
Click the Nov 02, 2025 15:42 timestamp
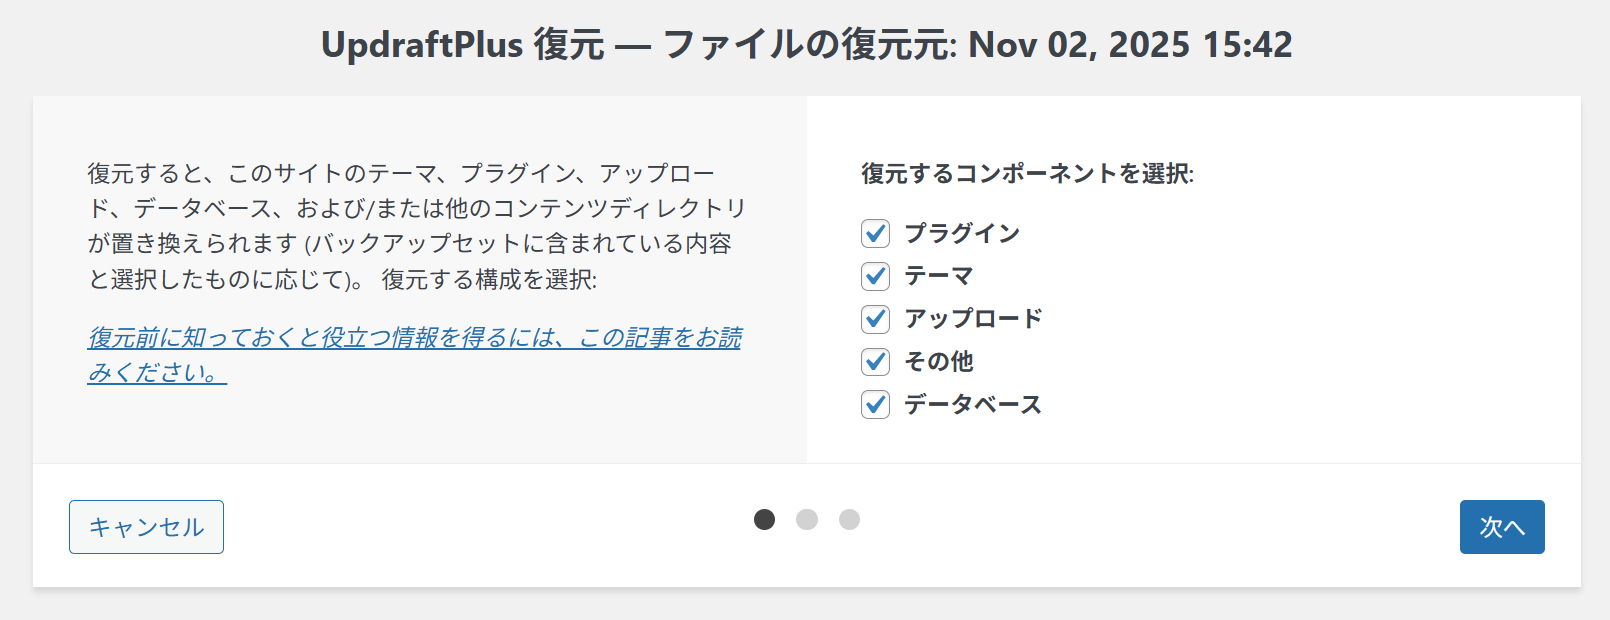(x=1130, y=45)
